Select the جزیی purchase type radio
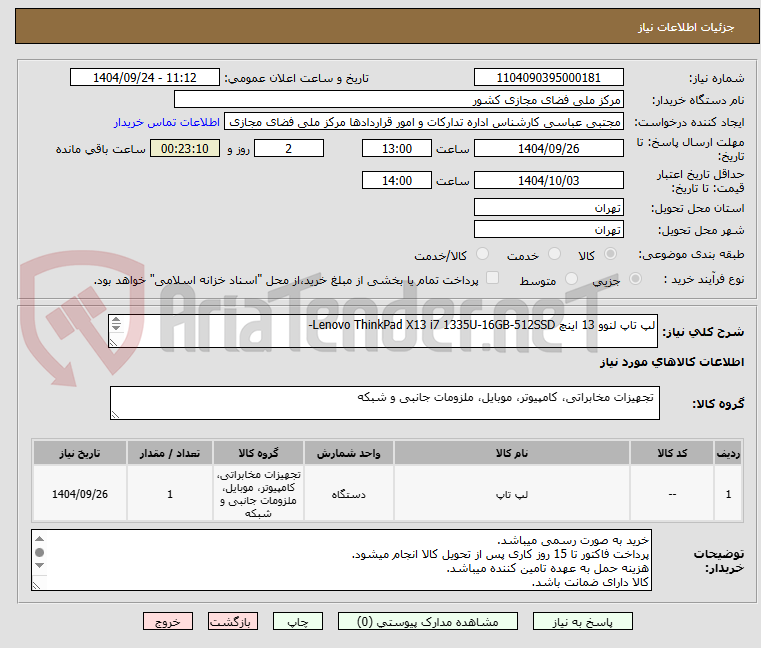This screenshot has height=648, width=761. click(635, 279)
